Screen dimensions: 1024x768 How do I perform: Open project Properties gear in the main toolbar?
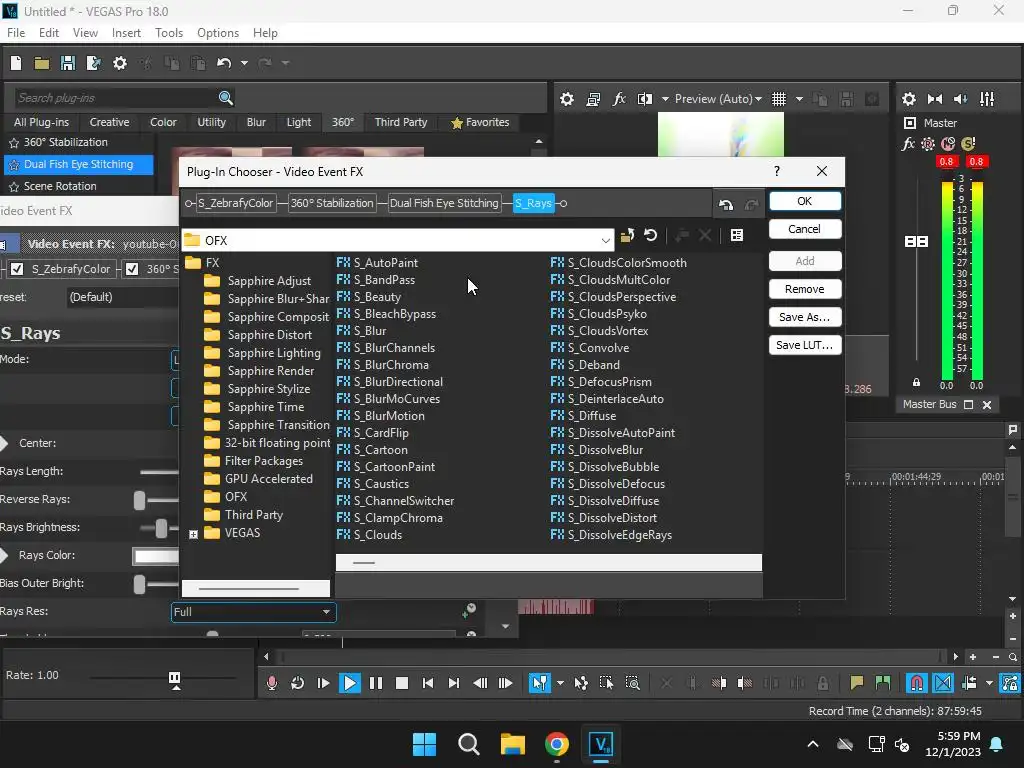[x=120, y=63]
